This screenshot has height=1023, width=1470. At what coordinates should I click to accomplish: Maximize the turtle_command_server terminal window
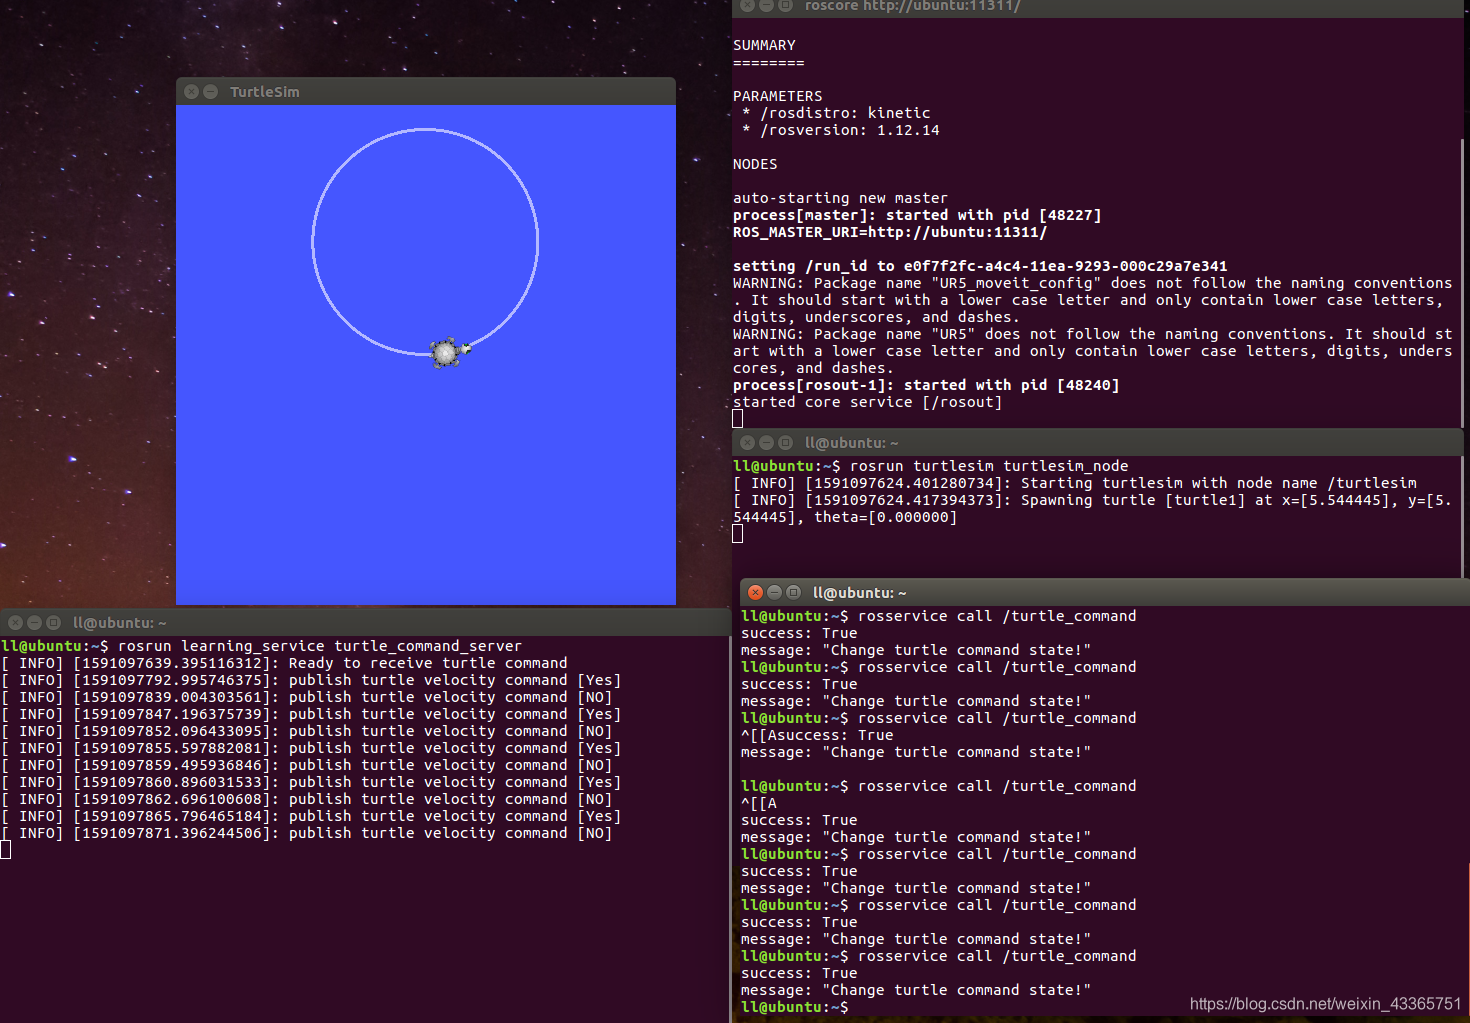pyautogui.click(x=53, y=623)
